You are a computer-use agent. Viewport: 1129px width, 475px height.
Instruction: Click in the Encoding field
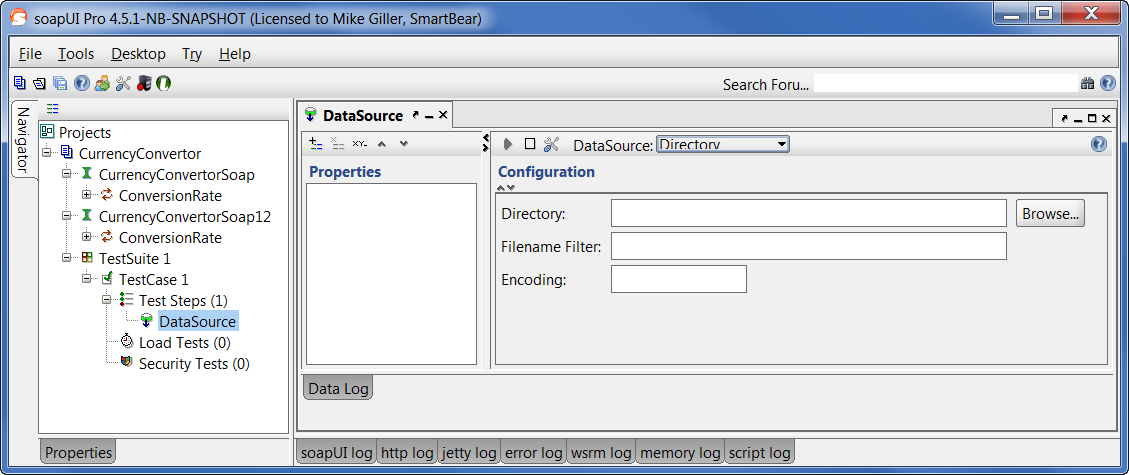[679, 279]
